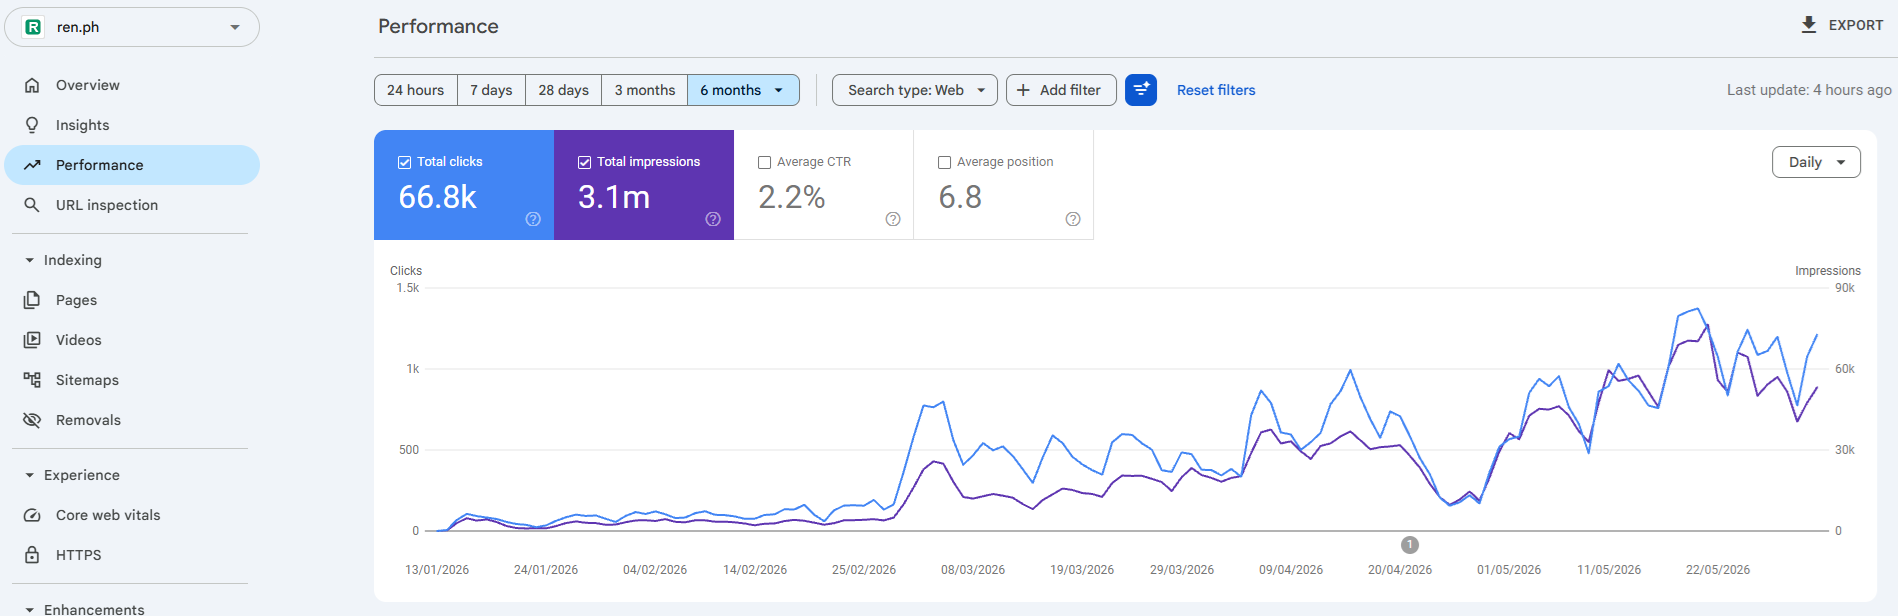This screenshot has height=616, width=1898.
Task: Click the HTTPS padlock icon
Action: tap(32, 555)
